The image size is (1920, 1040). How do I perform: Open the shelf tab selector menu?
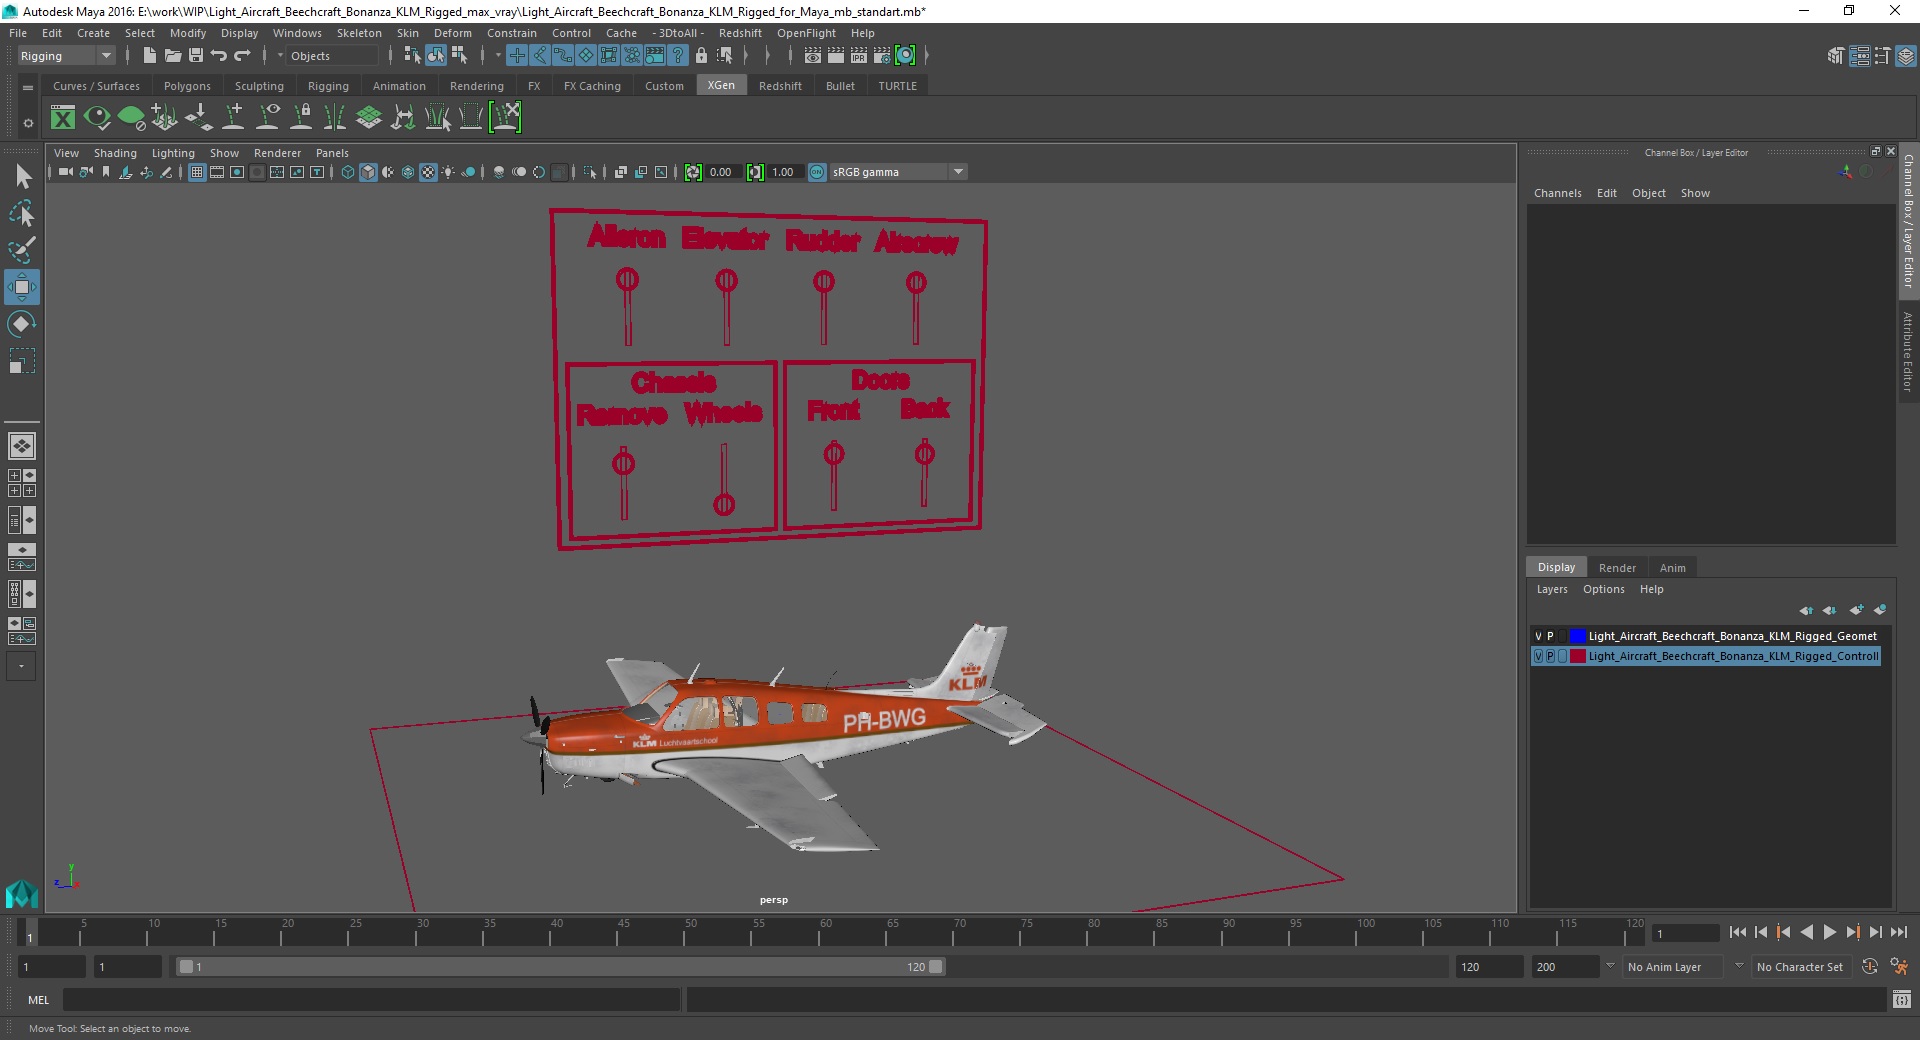pos(28,88)
